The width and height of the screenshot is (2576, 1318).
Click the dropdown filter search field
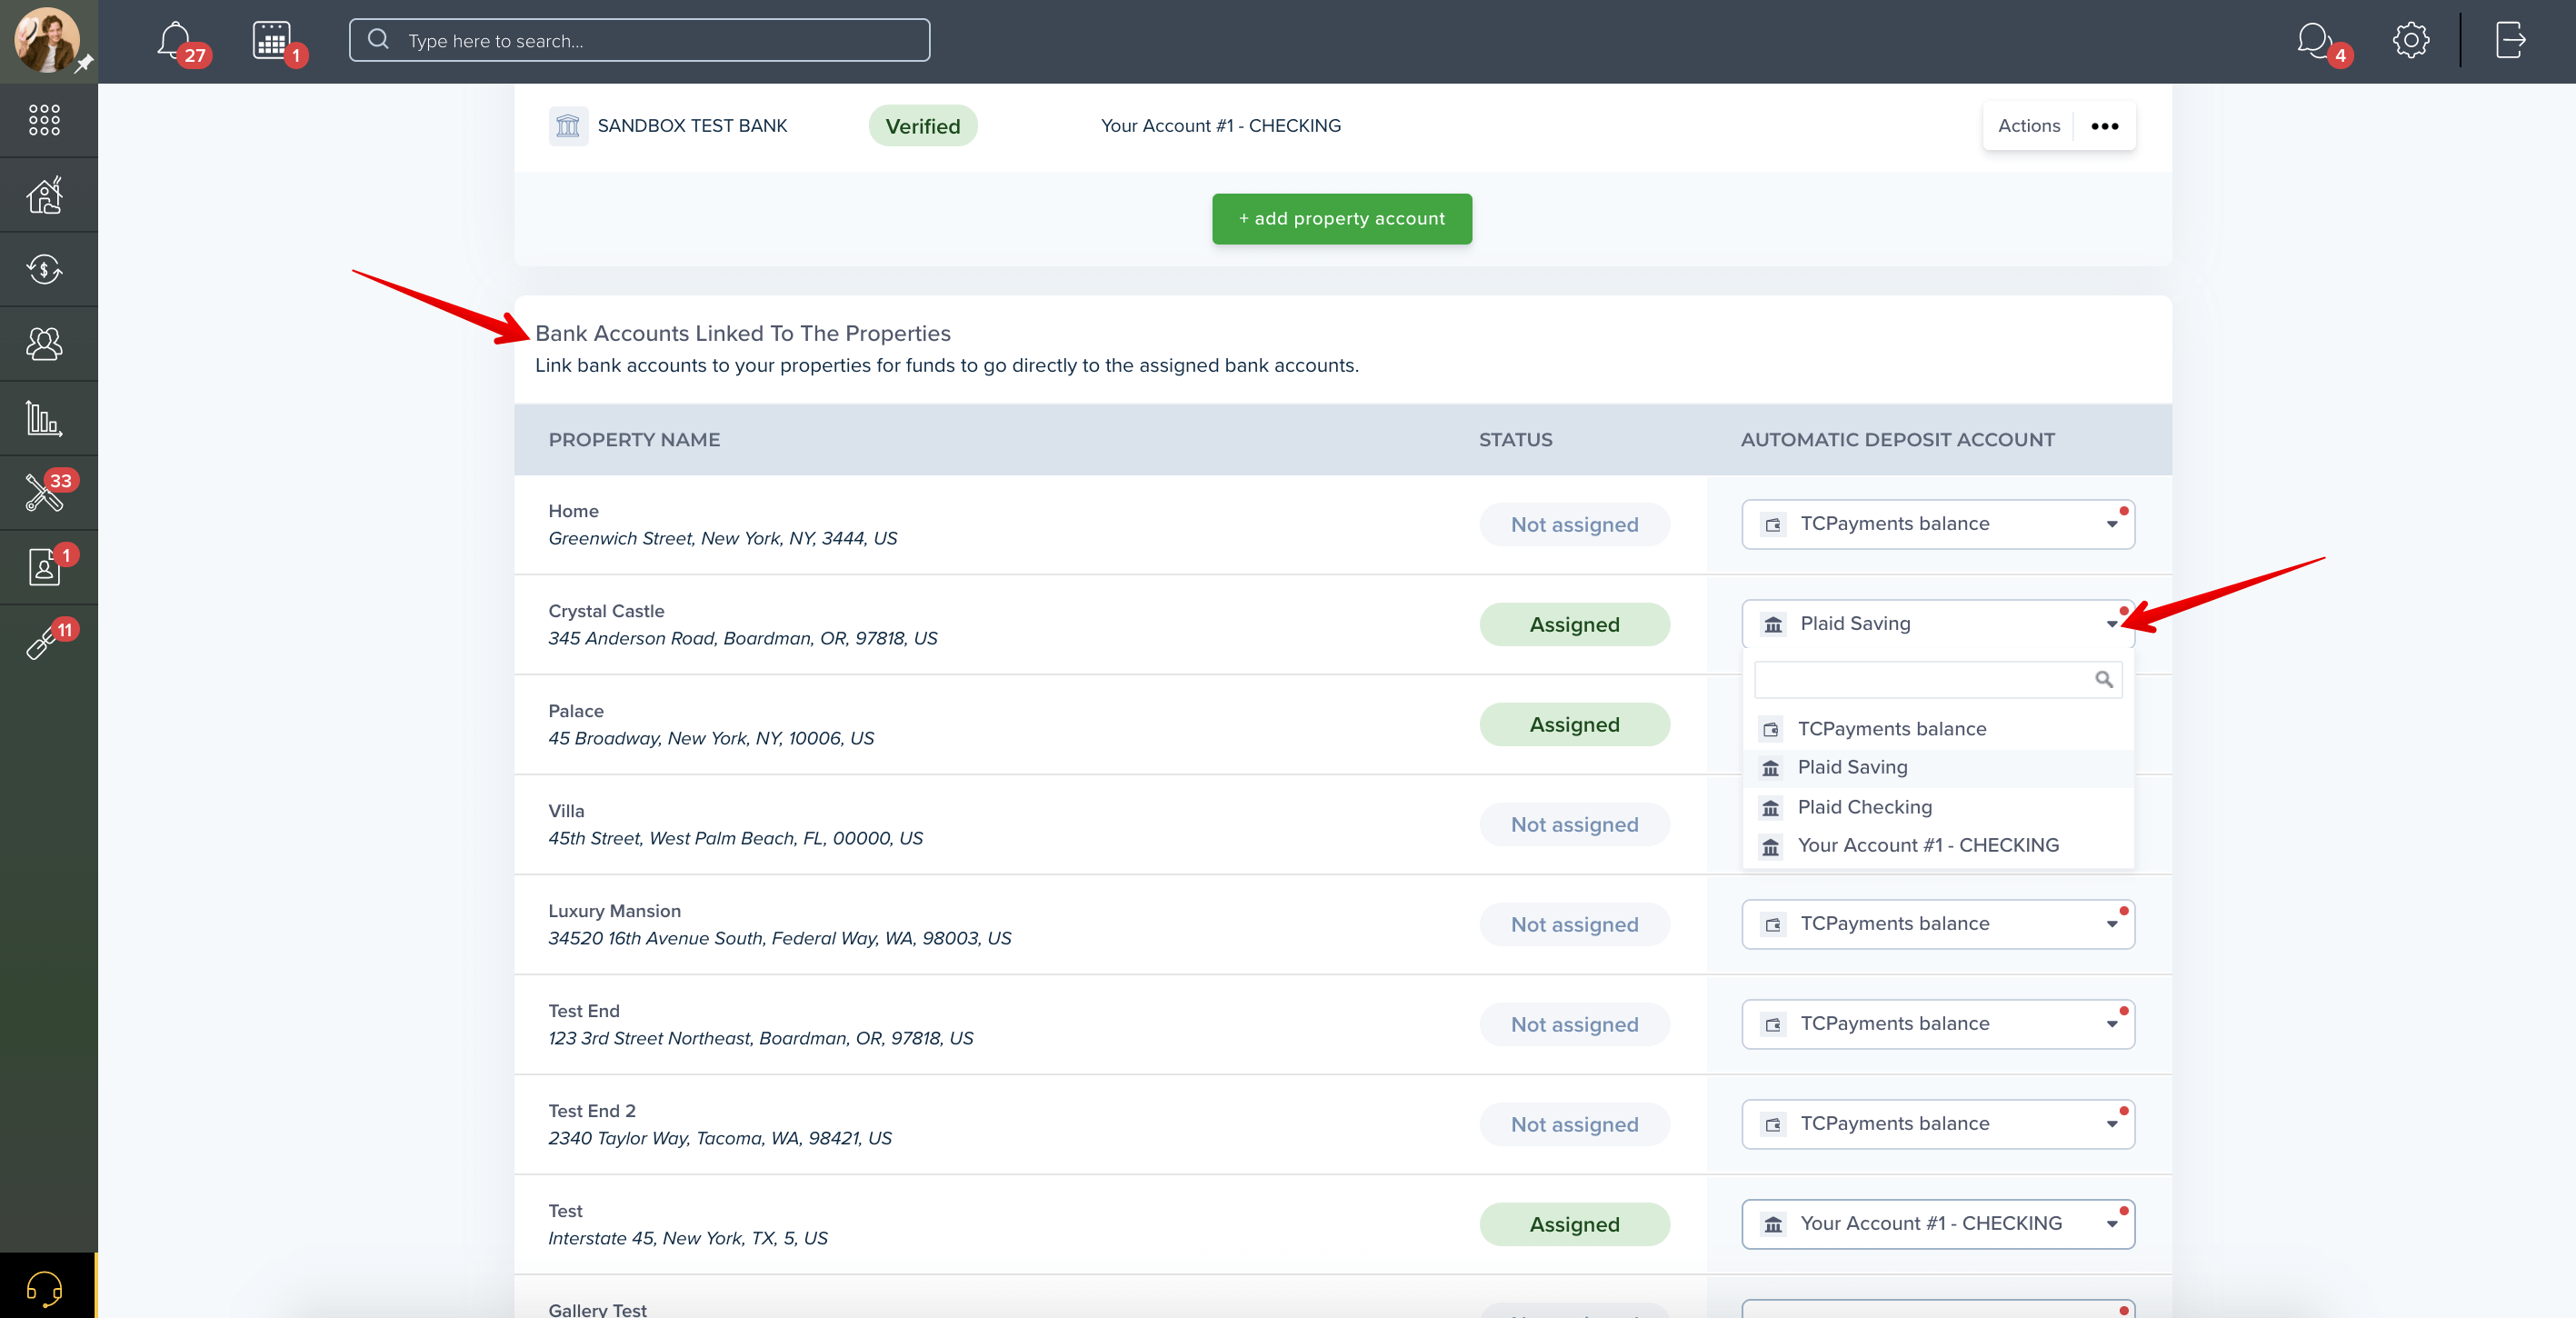(x=1938, y=679)
